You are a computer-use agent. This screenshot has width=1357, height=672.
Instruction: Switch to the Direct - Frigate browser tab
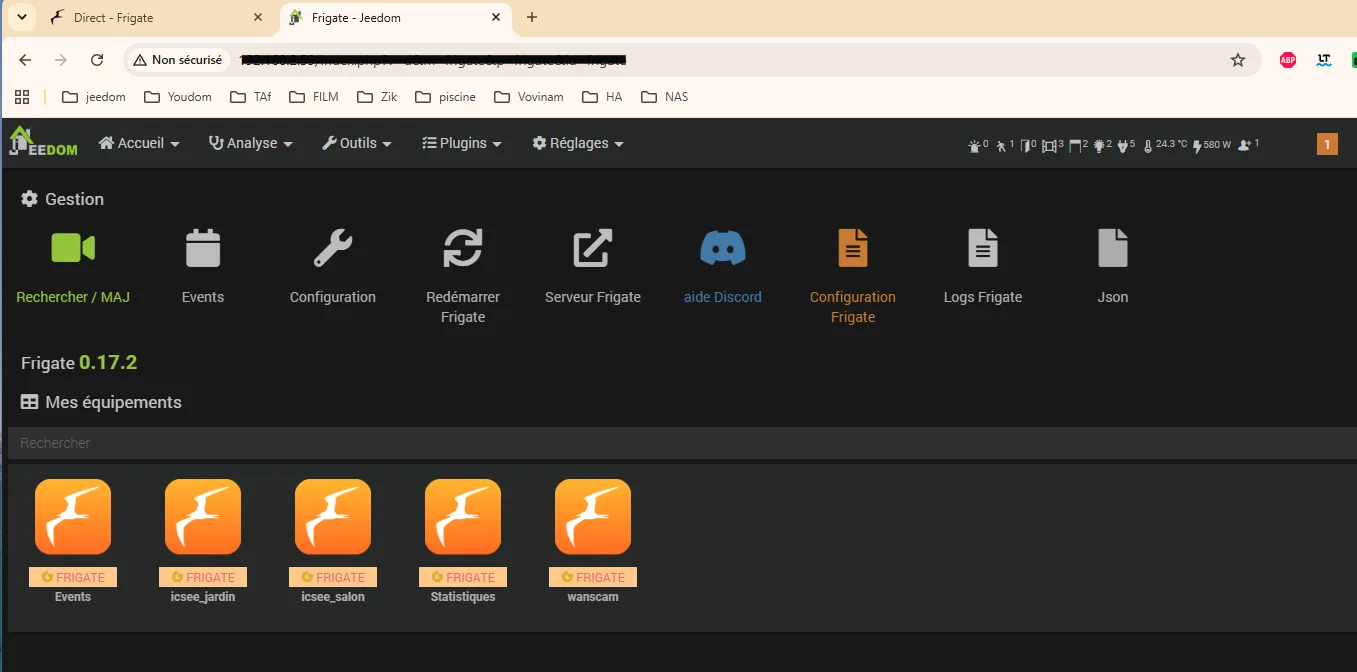point(156,18)
